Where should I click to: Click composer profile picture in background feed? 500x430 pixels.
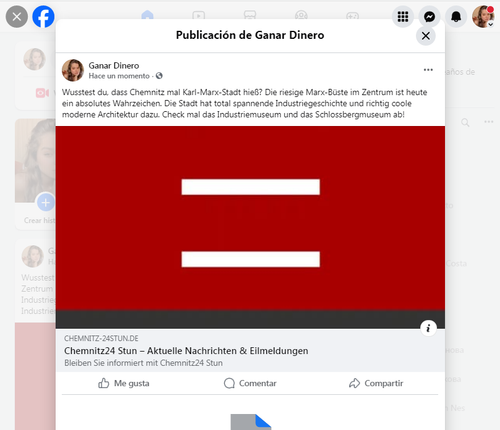point(35,59)
